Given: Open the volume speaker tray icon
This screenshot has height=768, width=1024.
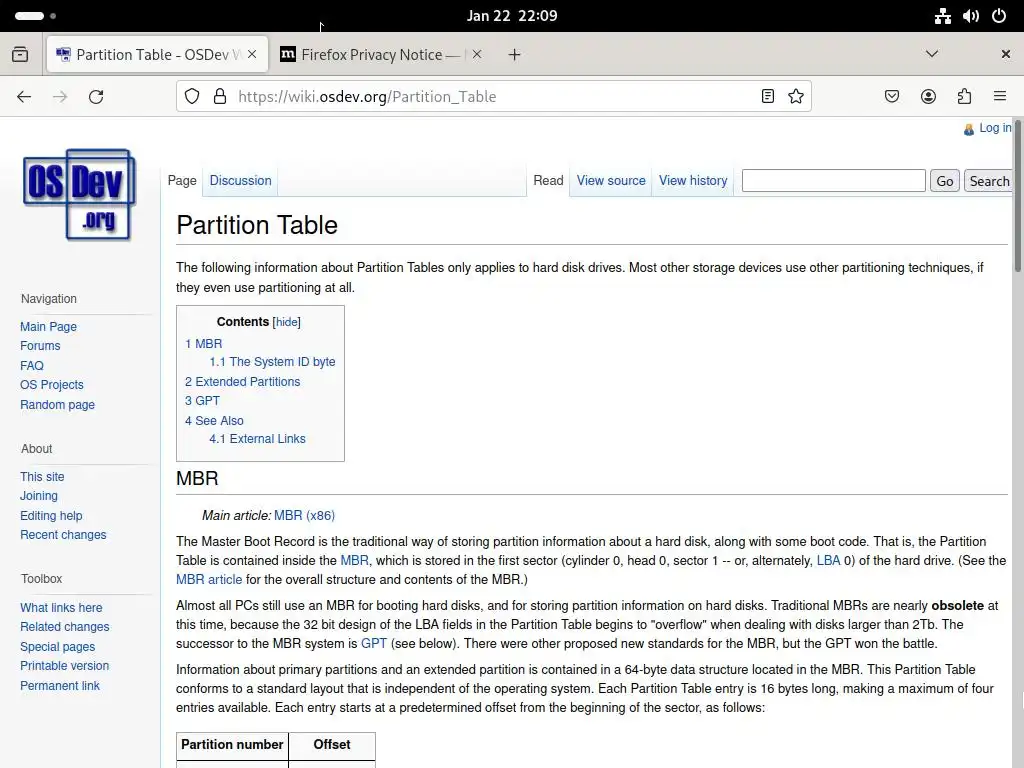Looking at the screenshot, I should tap(970, 16).
